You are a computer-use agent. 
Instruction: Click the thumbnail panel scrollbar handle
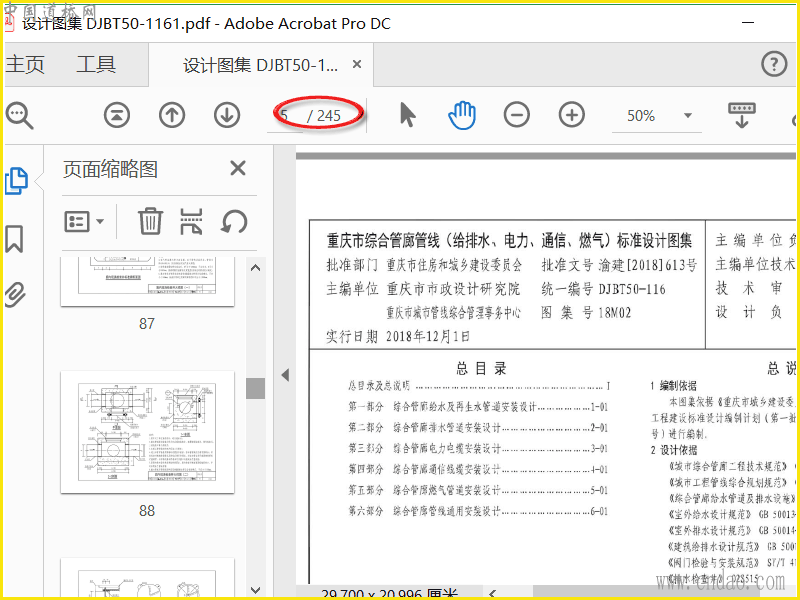256,388
